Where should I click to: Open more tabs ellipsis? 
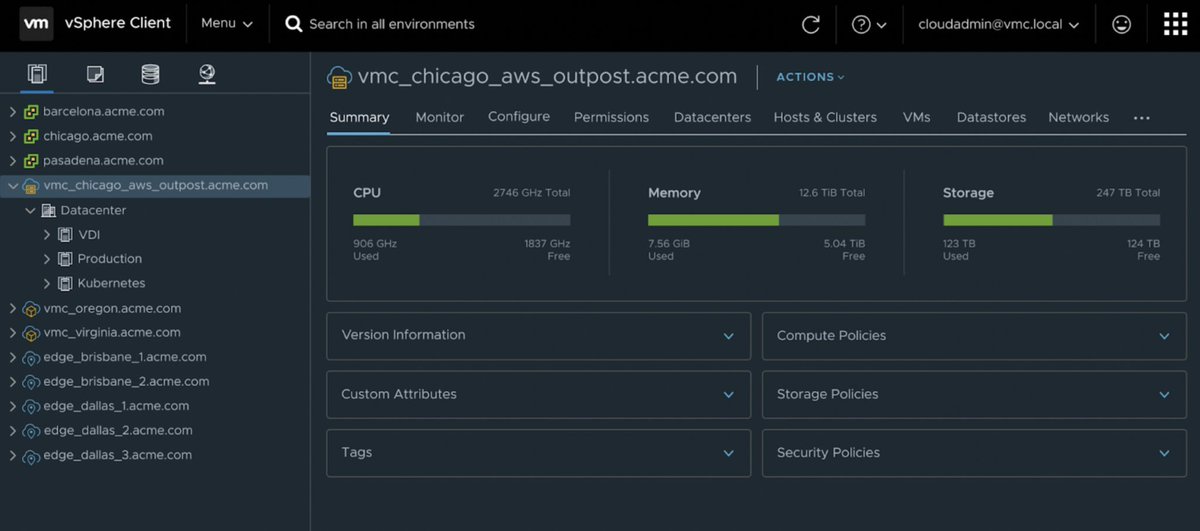[x=1142, y=118]
